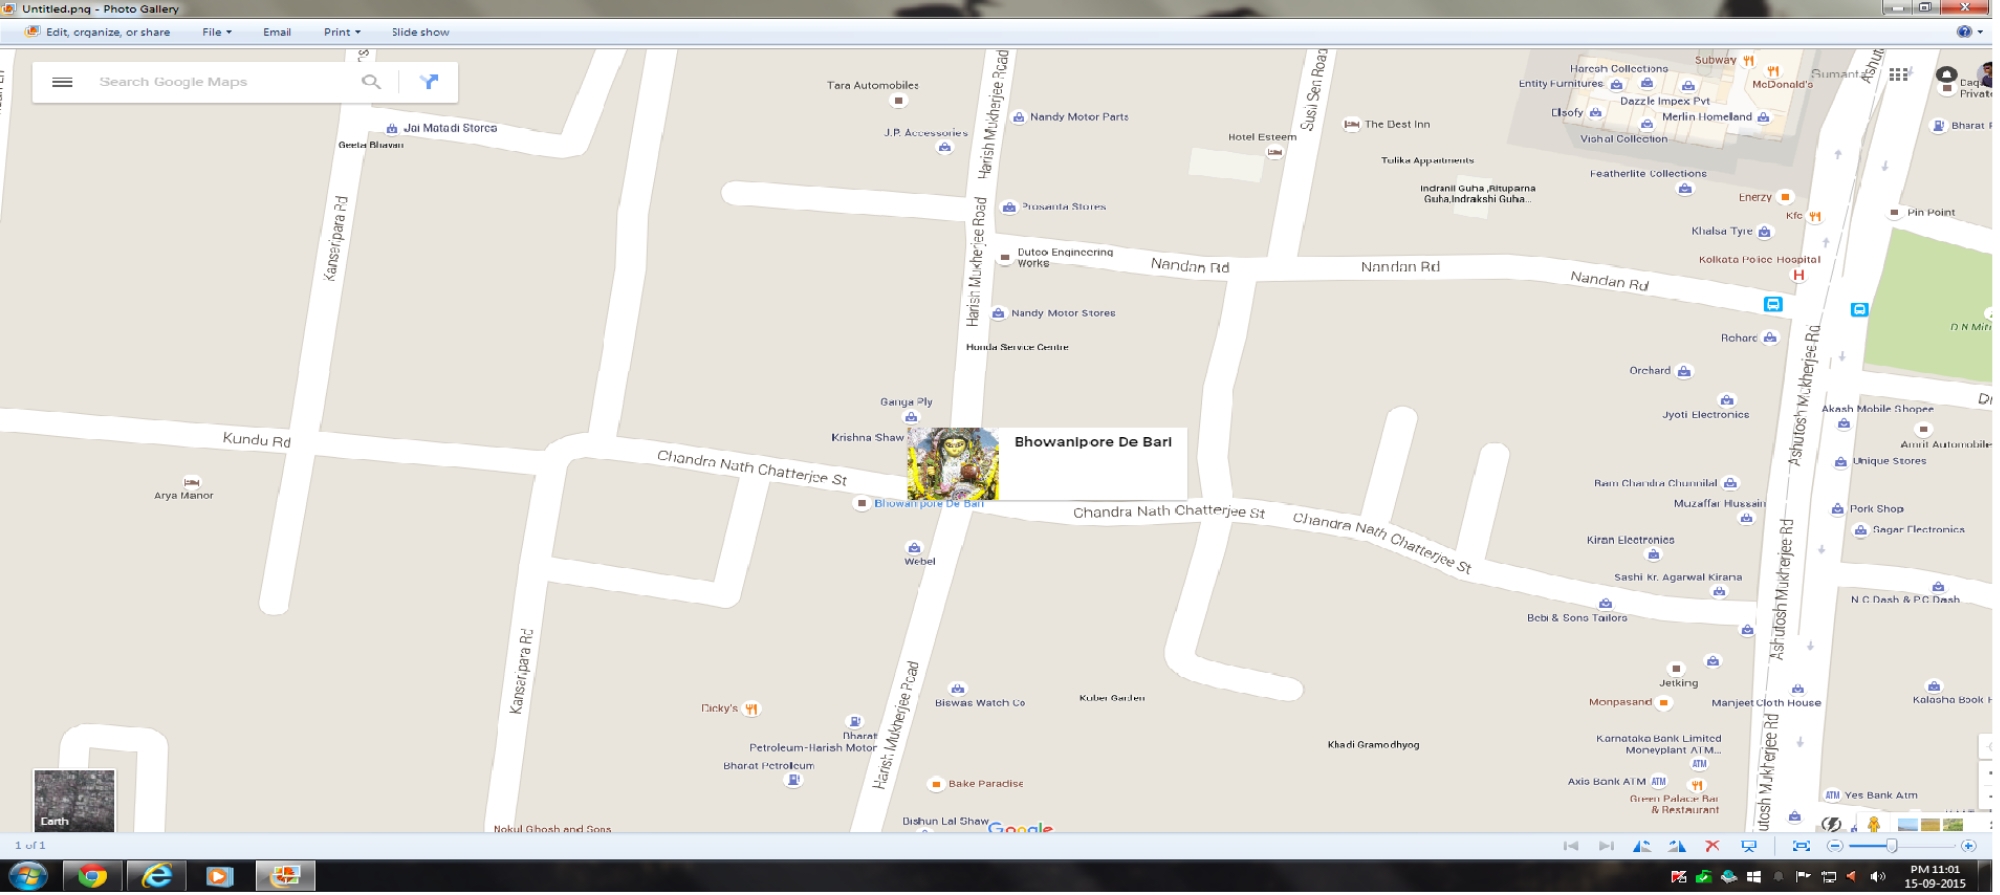Screen dimensions: 2000x895
Task: Click the zoom slider handle
Action: 1892,847
